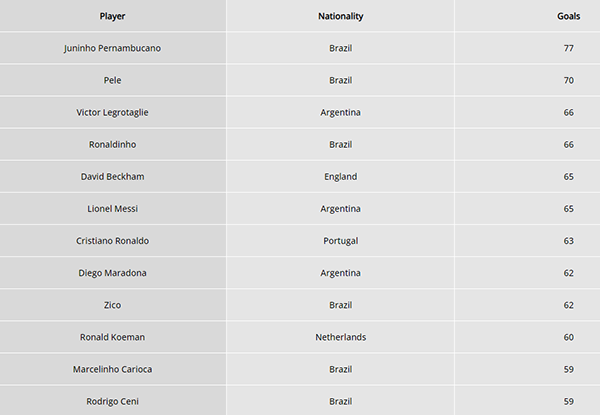The image size is (600, 415).
Task: Select the Marcelinho Carioca player cell
Action: point(113,368)
